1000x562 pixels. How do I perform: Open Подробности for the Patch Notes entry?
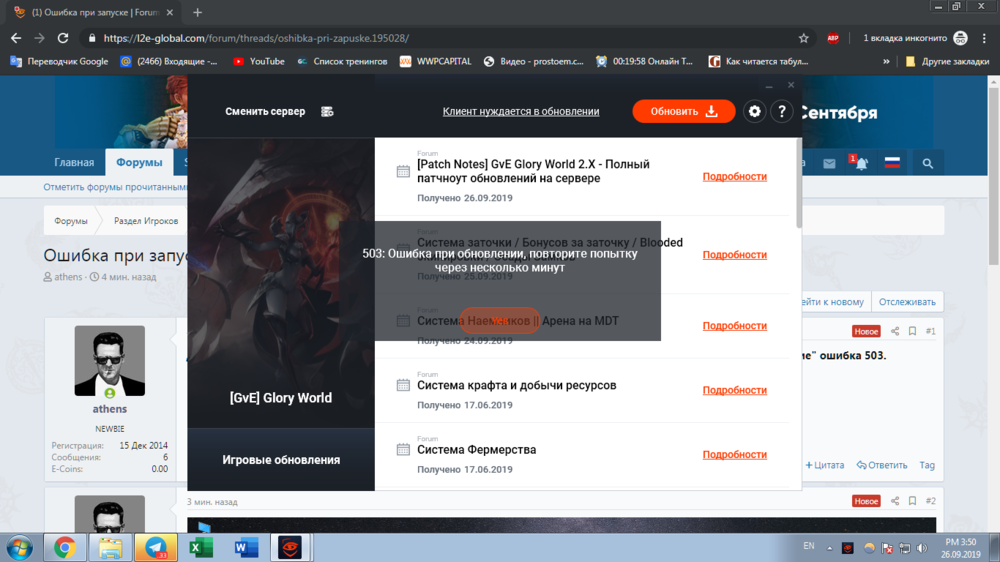734,177
